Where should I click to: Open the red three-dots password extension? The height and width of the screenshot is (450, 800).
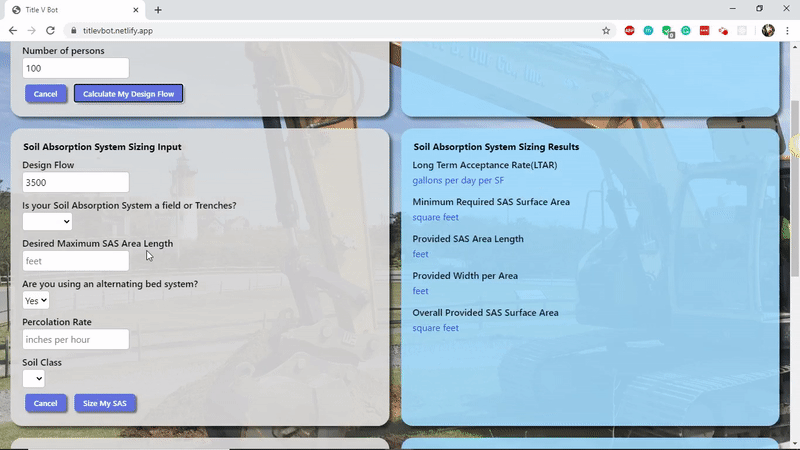(704, 31)
